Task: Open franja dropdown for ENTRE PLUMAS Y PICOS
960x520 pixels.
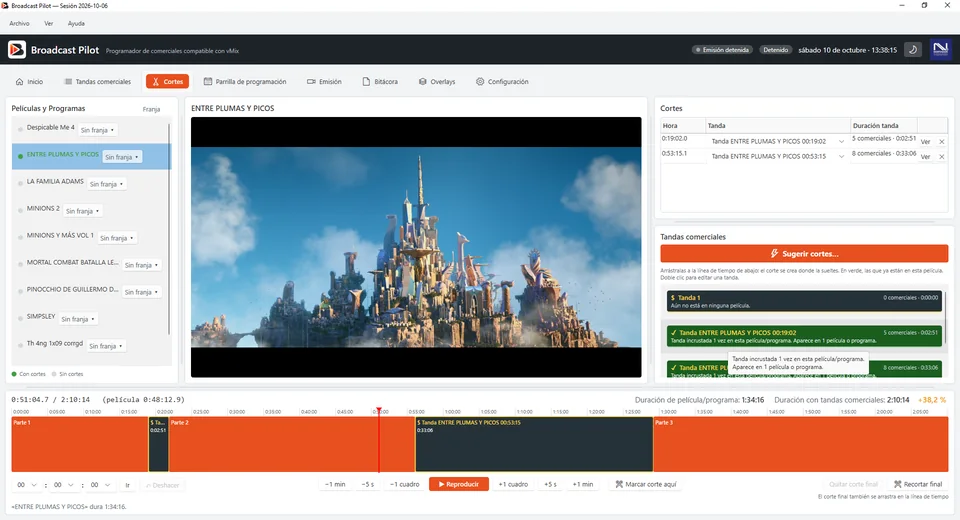Action: [122, 157]
